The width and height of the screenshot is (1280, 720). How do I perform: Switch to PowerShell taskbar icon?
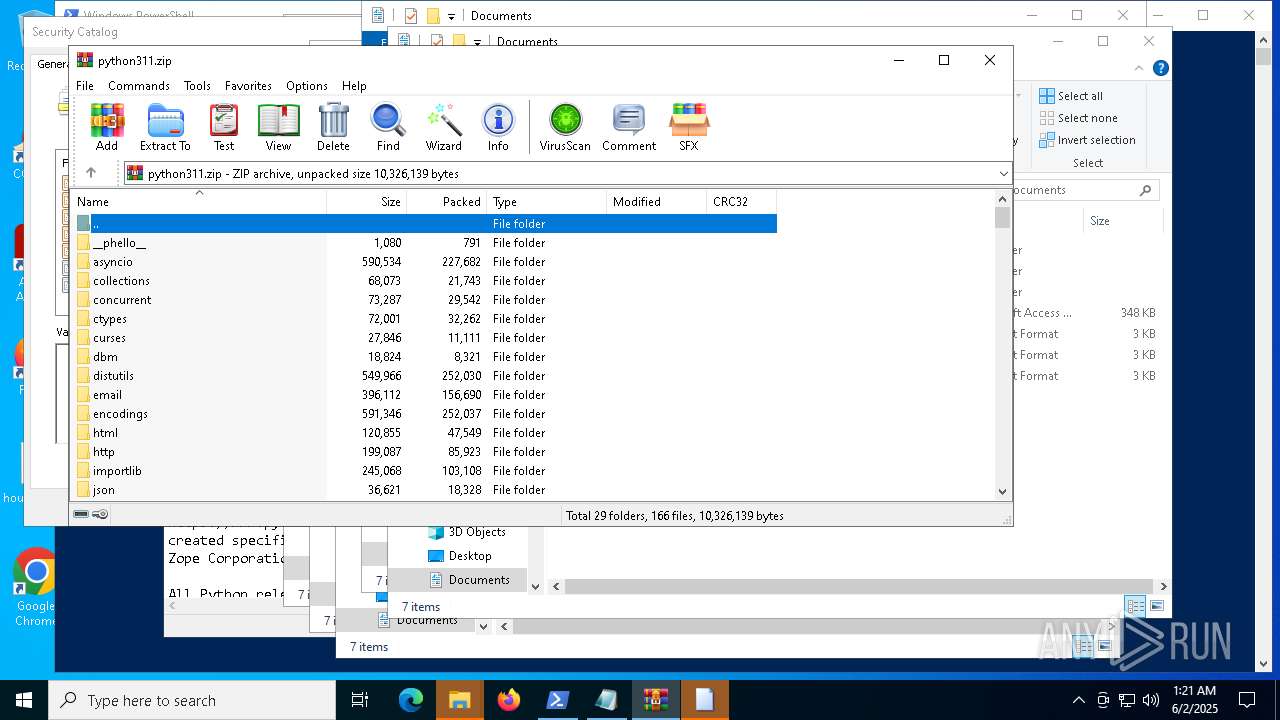(x=557, y=700)
